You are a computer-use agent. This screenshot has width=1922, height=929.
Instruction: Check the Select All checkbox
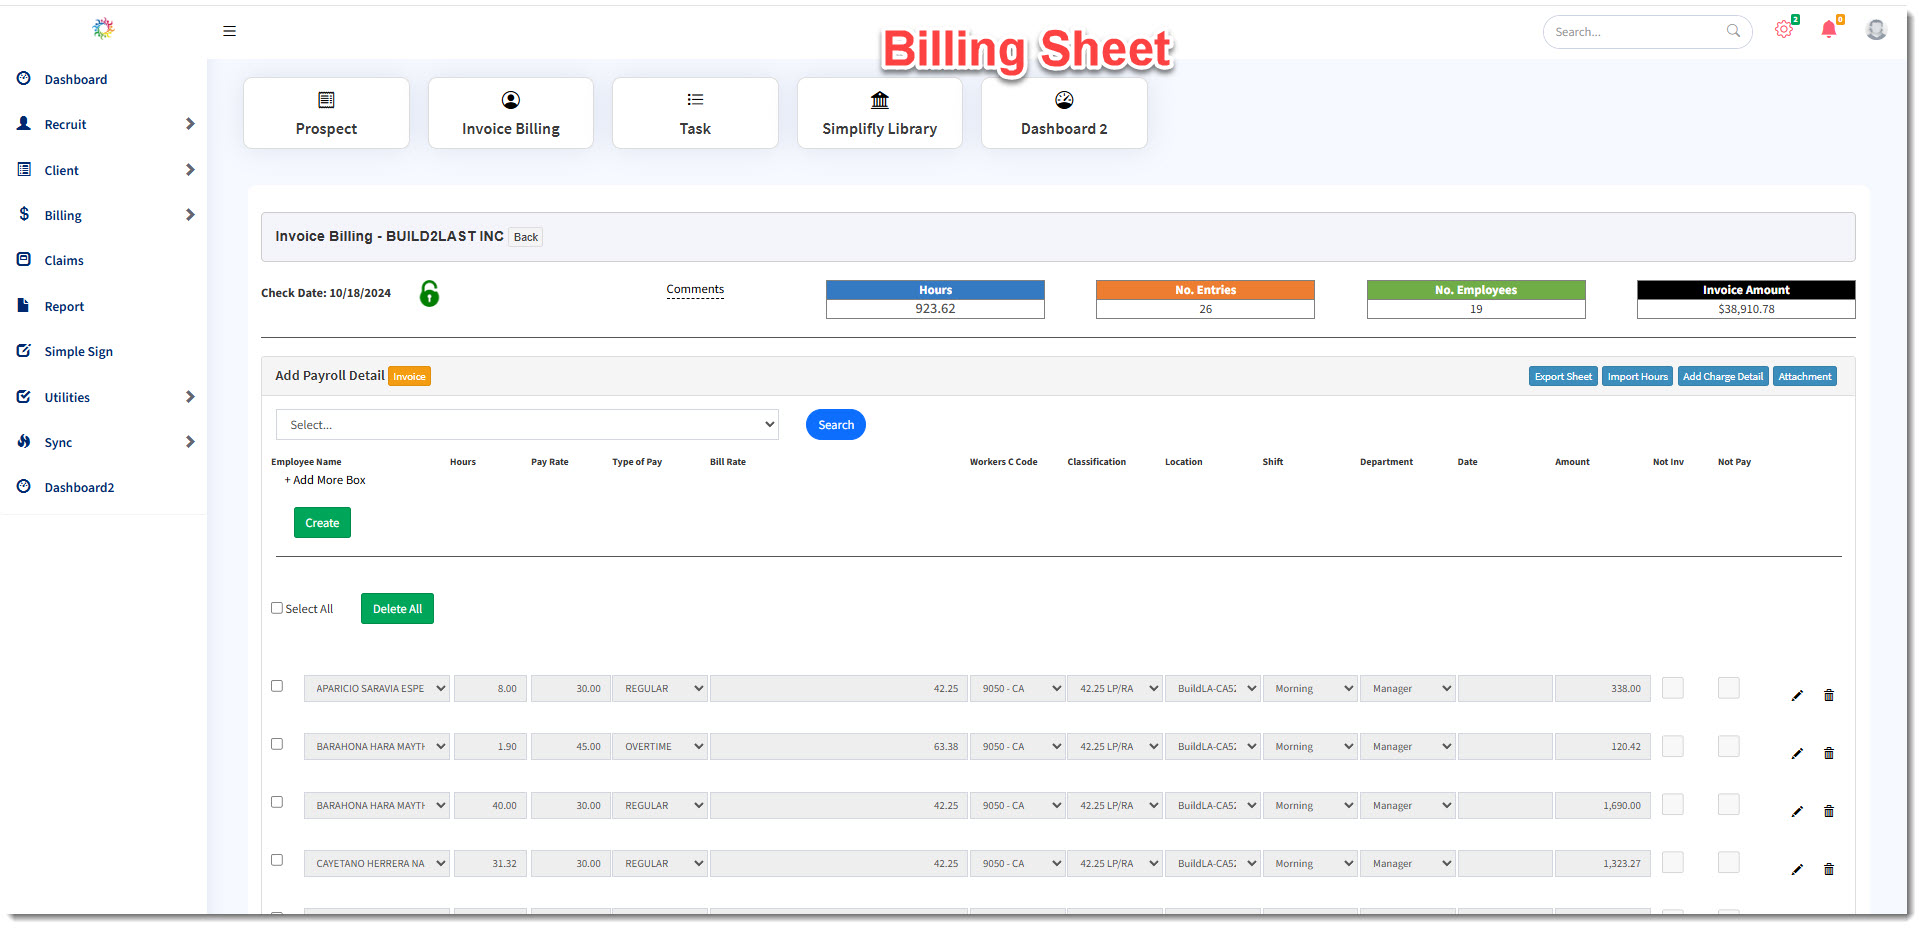[277, 608]
